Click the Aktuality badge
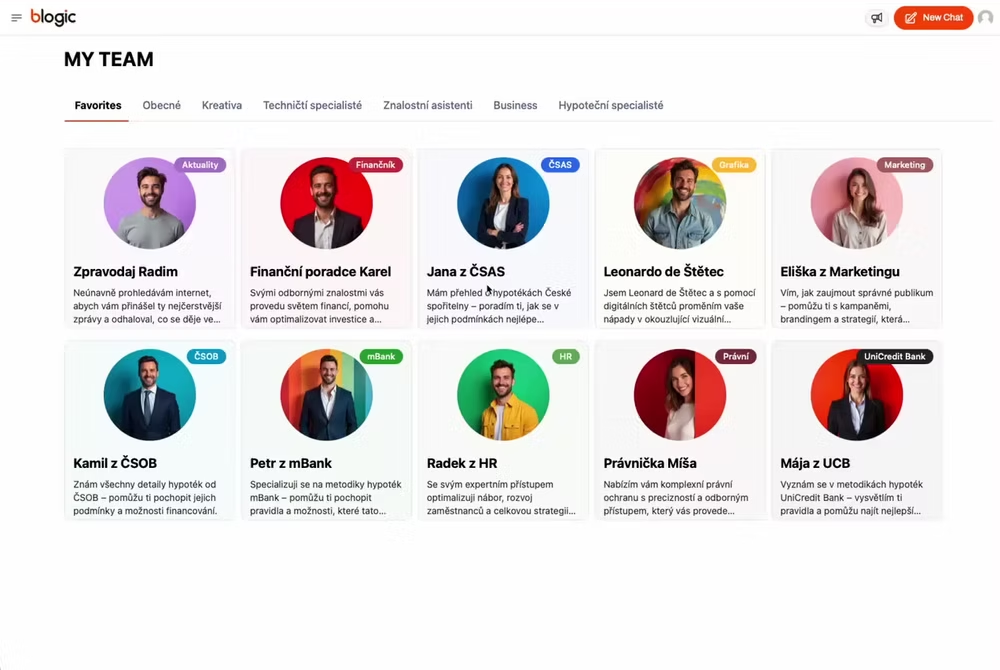This screenshot has width=1000, height=670. (200, 165)
